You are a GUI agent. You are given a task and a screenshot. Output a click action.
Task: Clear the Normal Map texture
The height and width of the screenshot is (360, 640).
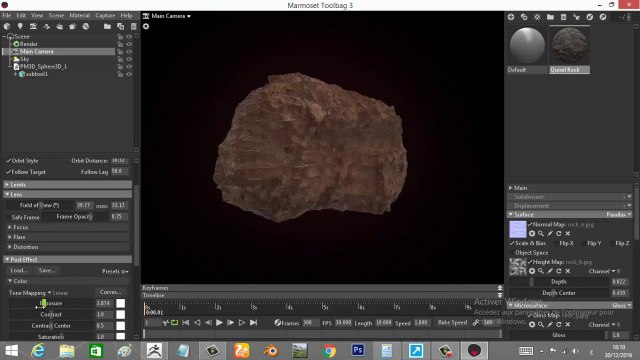point(568,233)
